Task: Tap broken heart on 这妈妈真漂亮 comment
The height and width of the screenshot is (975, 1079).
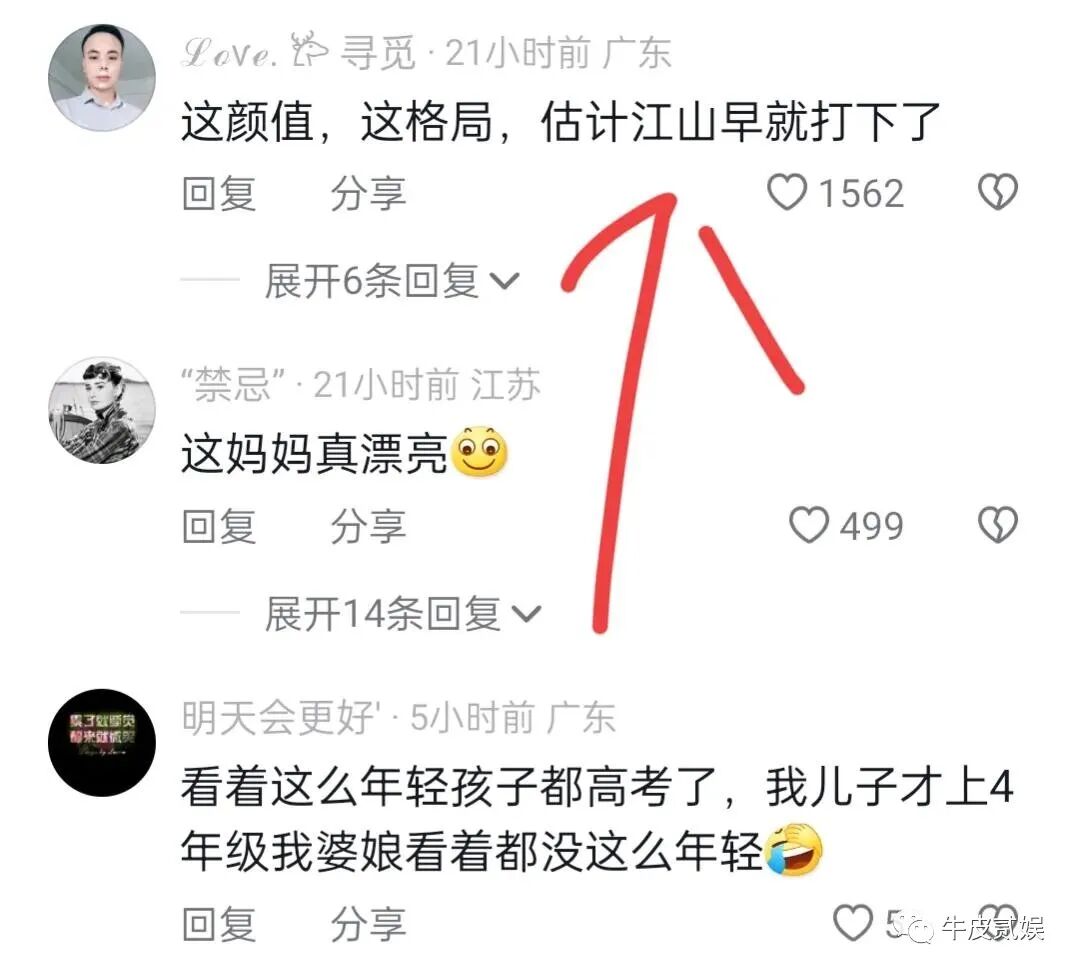Action: point(998,525)
